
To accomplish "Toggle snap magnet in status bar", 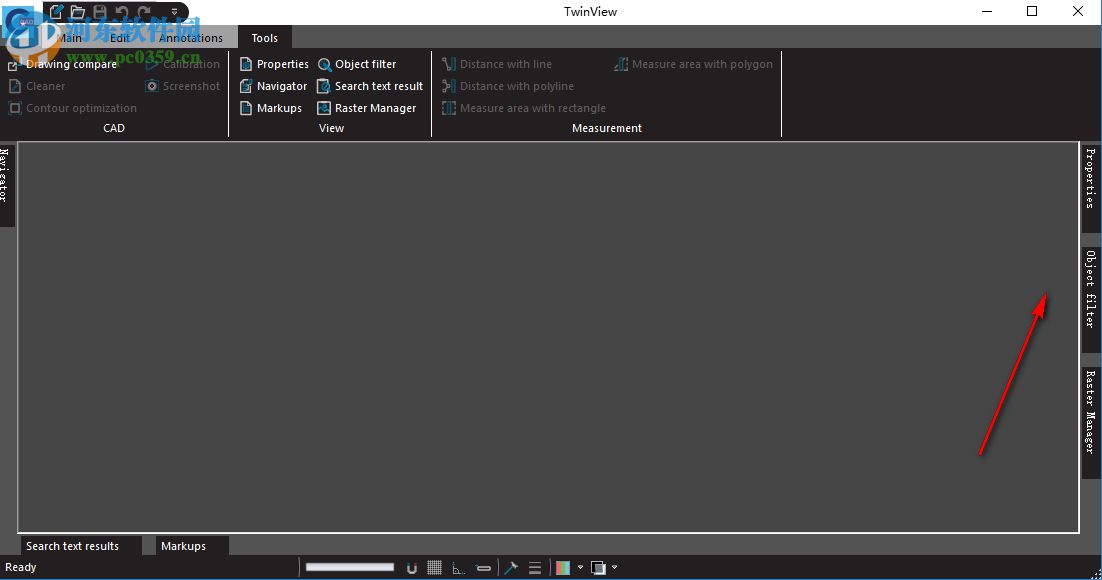I will pos(412,567).
